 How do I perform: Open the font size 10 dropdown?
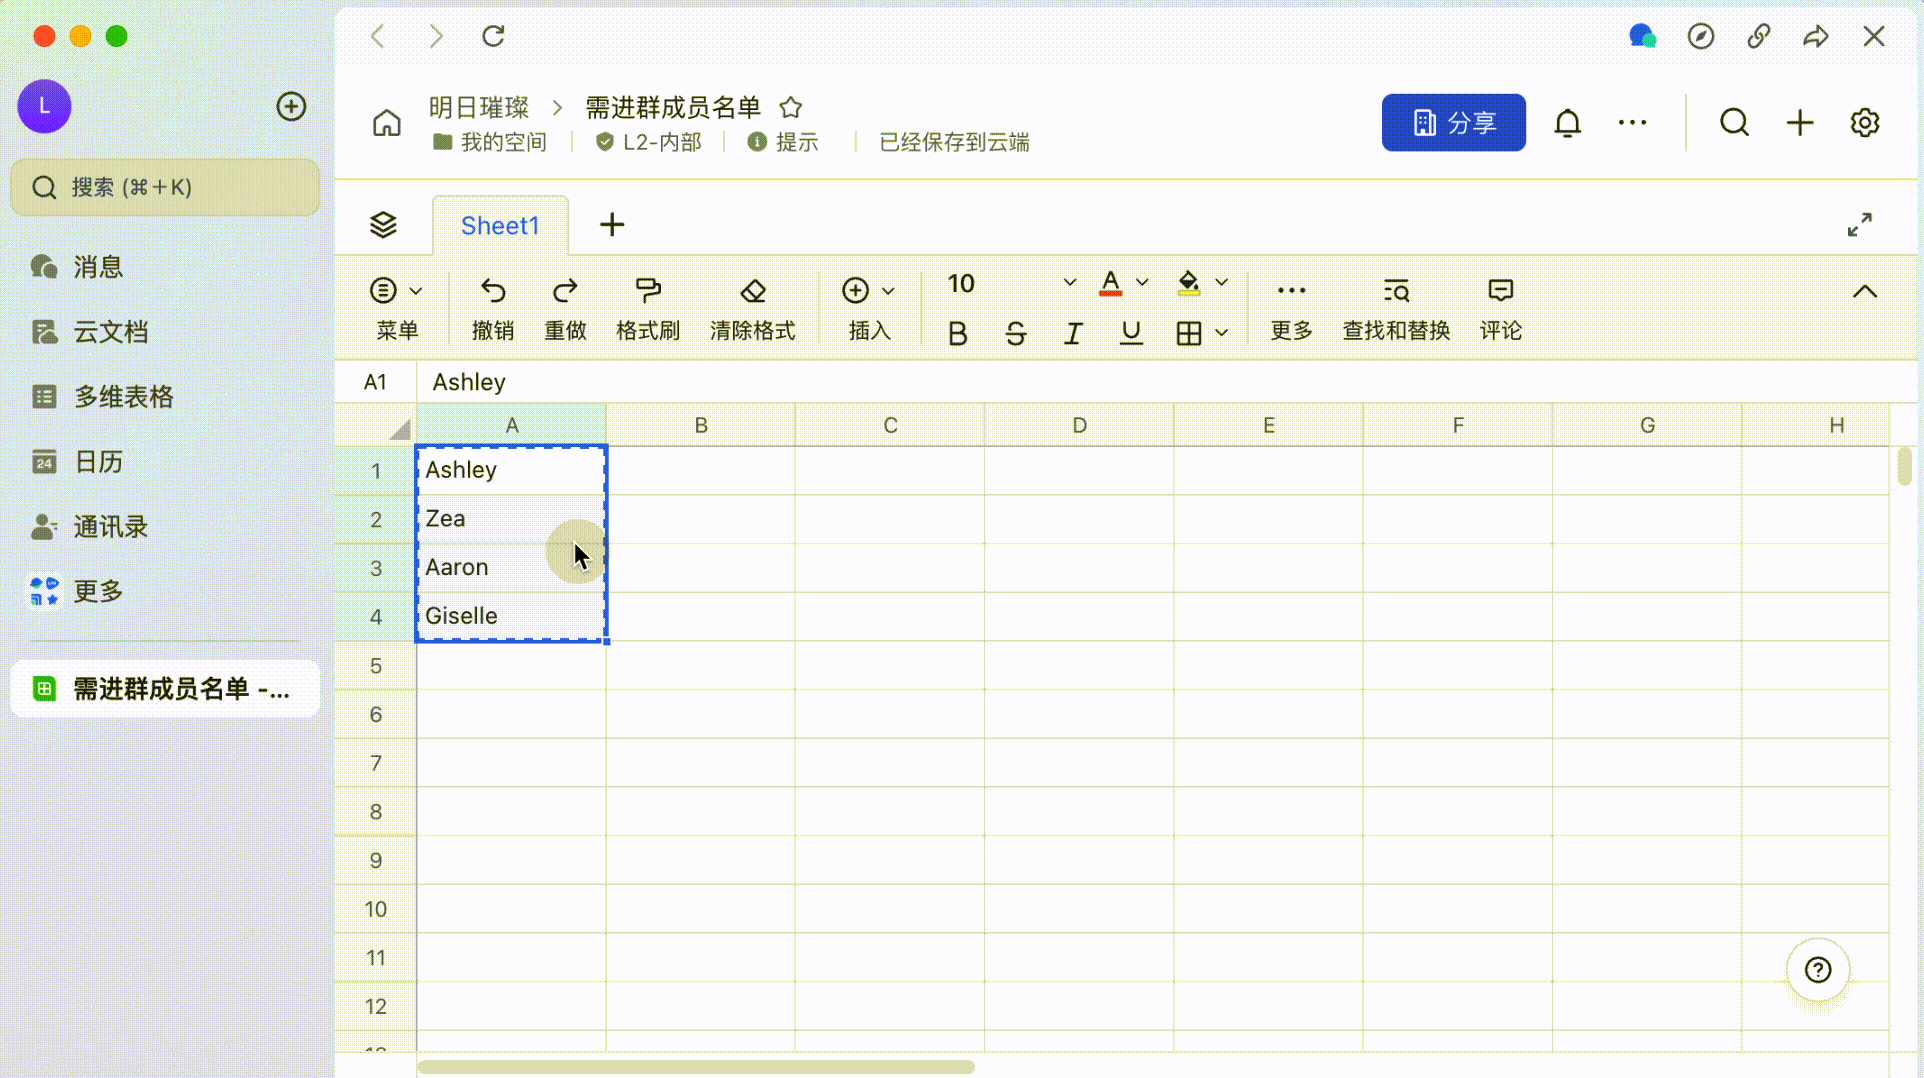1011,284
